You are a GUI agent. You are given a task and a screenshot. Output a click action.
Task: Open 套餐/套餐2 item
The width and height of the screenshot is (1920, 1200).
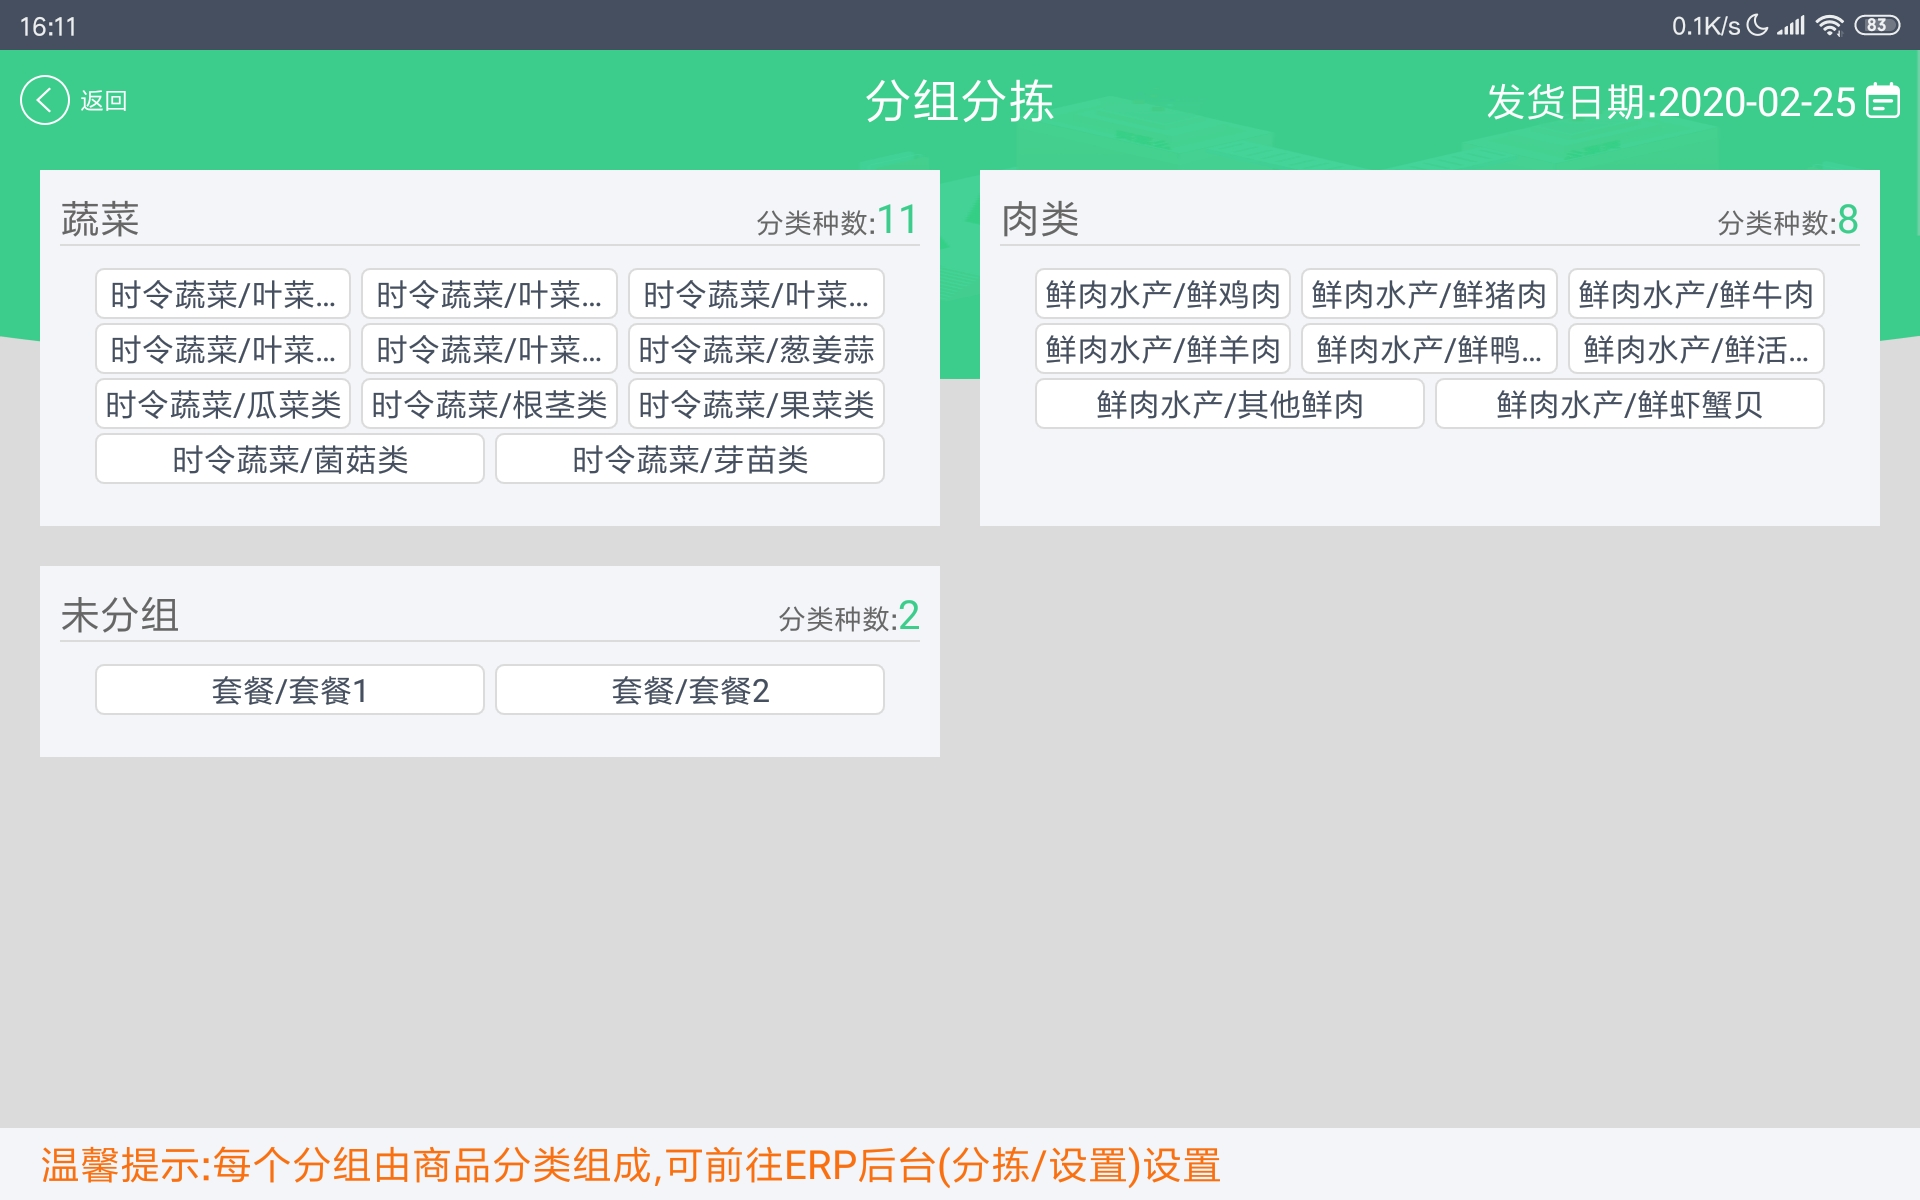click(690, 690)
